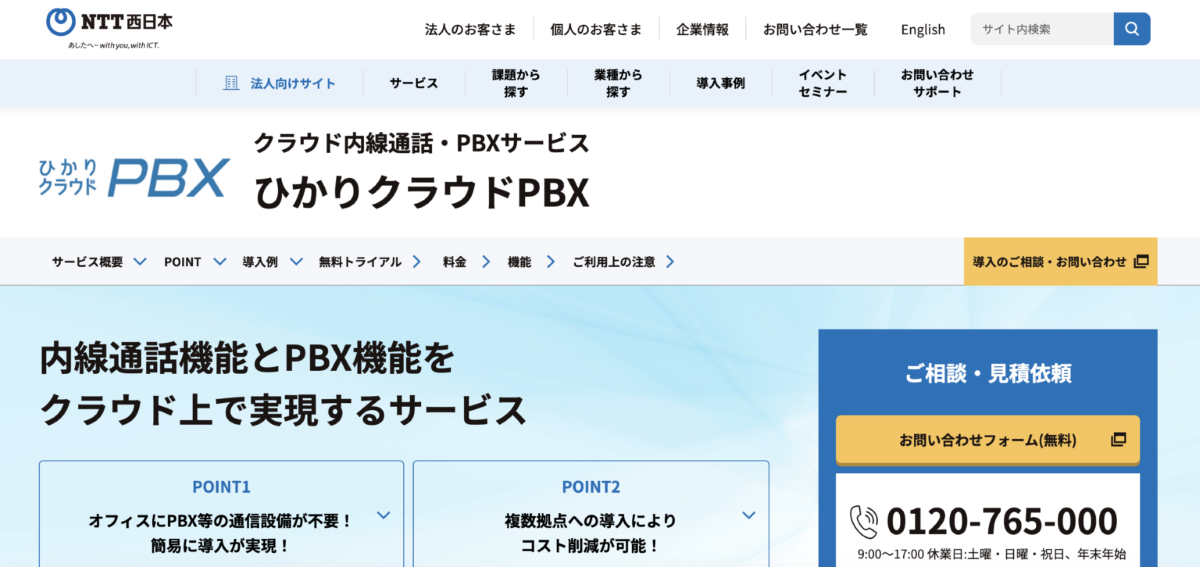Click 導入のご相談・お問い合わせ yellow button

(1061, 262)
